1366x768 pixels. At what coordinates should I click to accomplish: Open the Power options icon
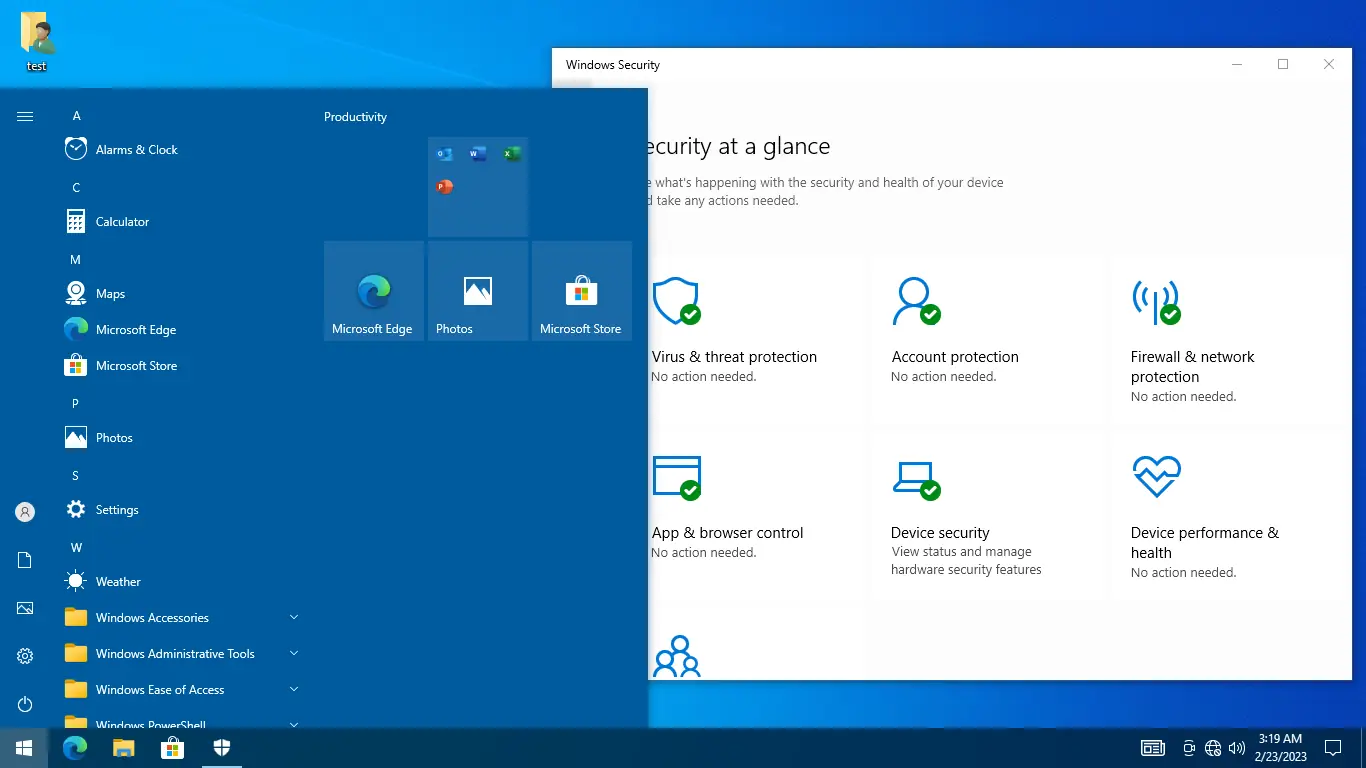(x=25, y=704)
